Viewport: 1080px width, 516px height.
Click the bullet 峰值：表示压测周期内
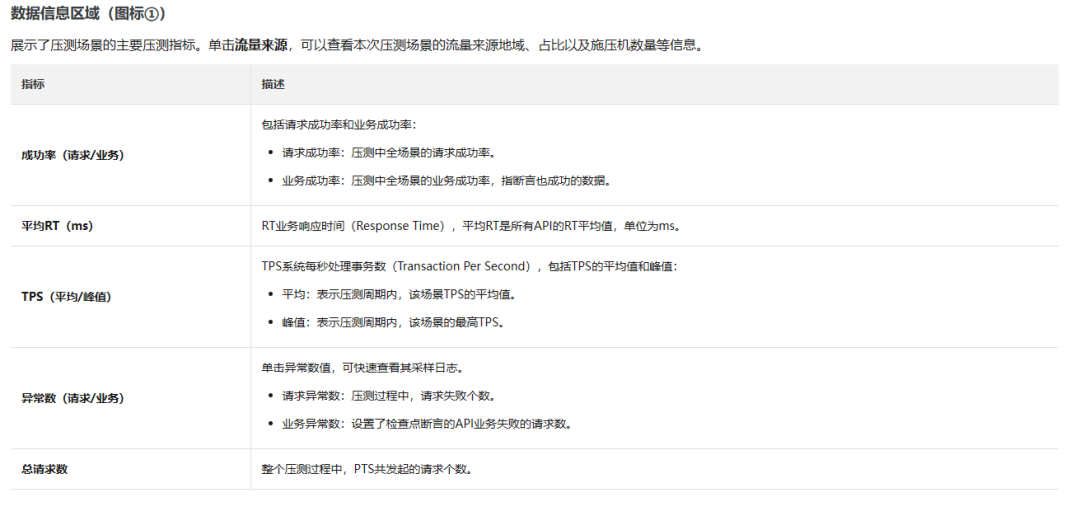tap(394, 322)
